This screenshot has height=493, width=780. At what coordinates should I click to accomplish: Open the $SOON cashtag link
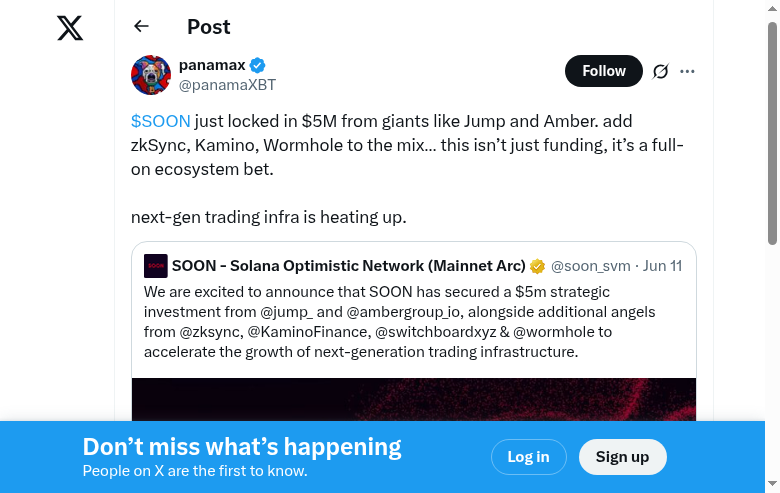tap(160, 122)
